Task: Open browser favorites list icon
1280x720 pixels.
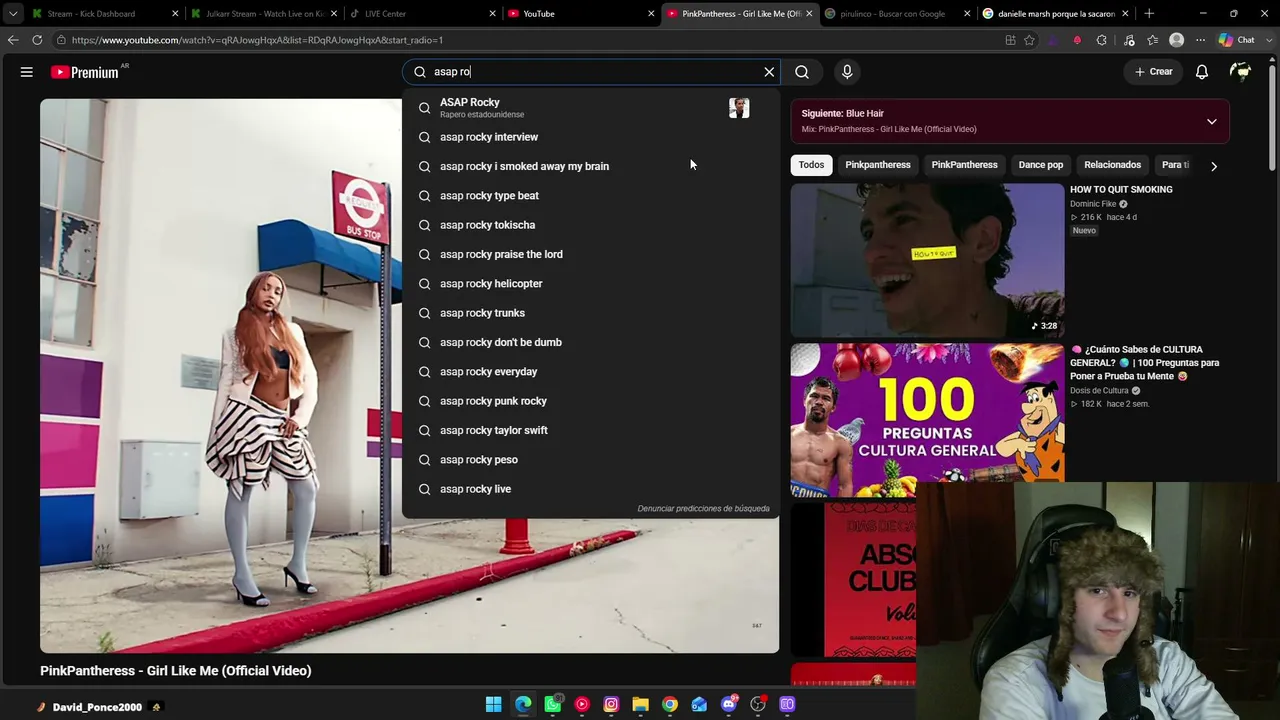Action: [1153, 40]
